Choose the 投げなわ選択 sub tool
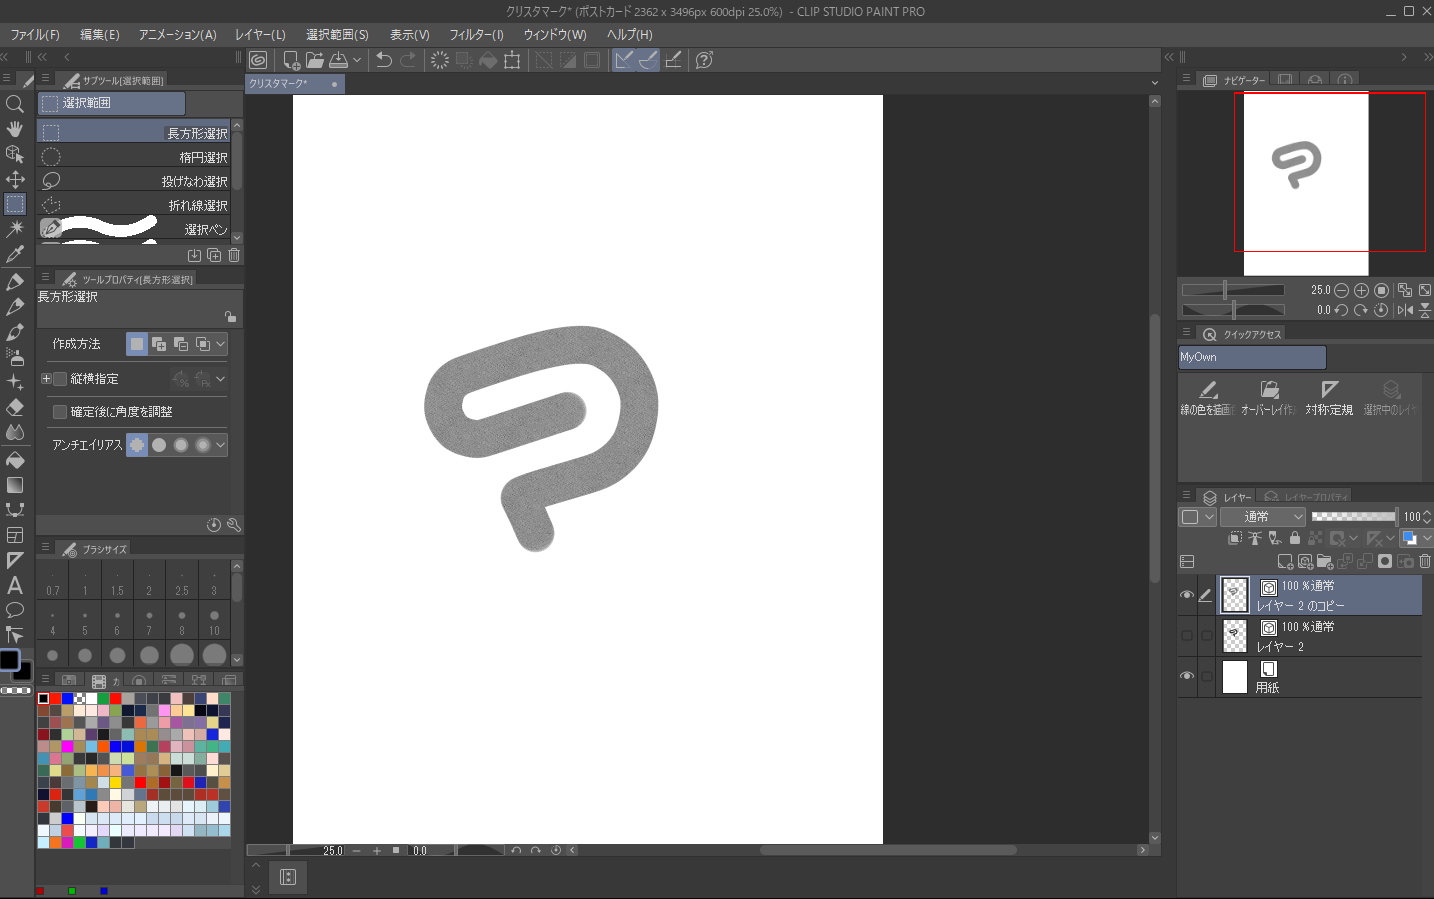Viewport: 1434px width, 899px height. (x=135, y=181)
